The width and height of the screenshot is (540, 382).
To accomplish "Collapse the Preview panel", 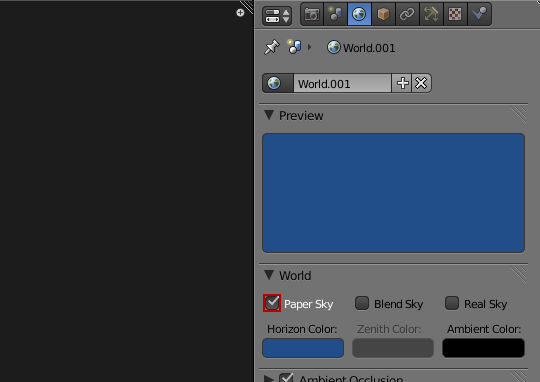I will click(x=269, y=115).
